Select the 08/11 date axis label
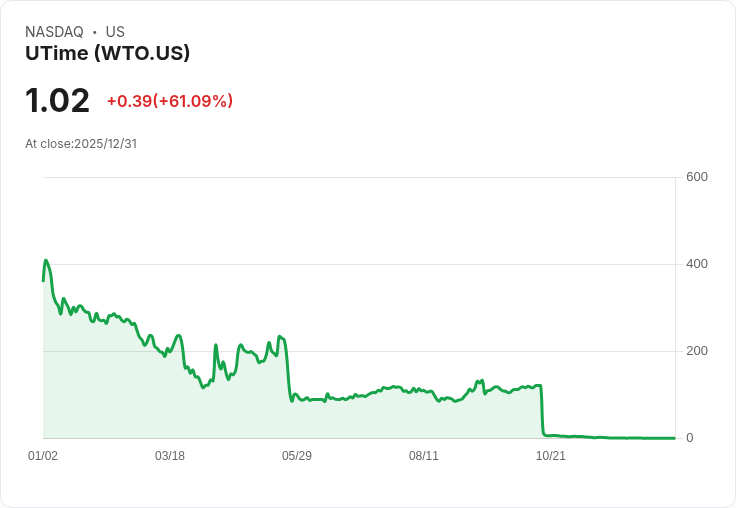The height and width of the screenshot is (508, 736). click(x=424, y=456)
